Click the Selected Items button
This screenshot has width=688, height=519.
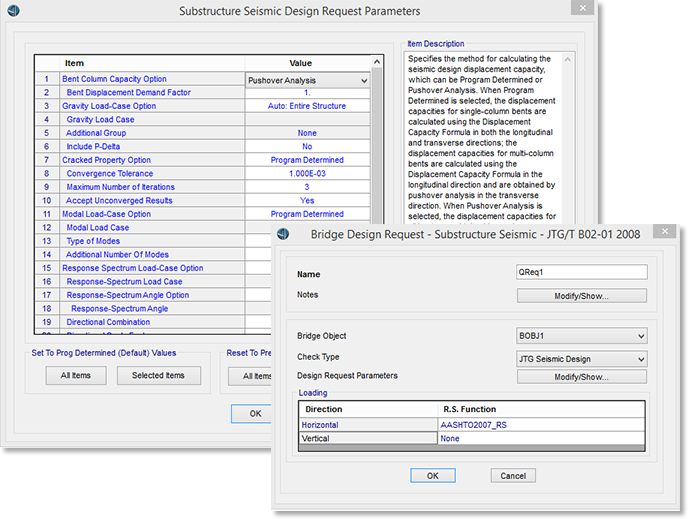pyautogui.click(x=158, y=376)
